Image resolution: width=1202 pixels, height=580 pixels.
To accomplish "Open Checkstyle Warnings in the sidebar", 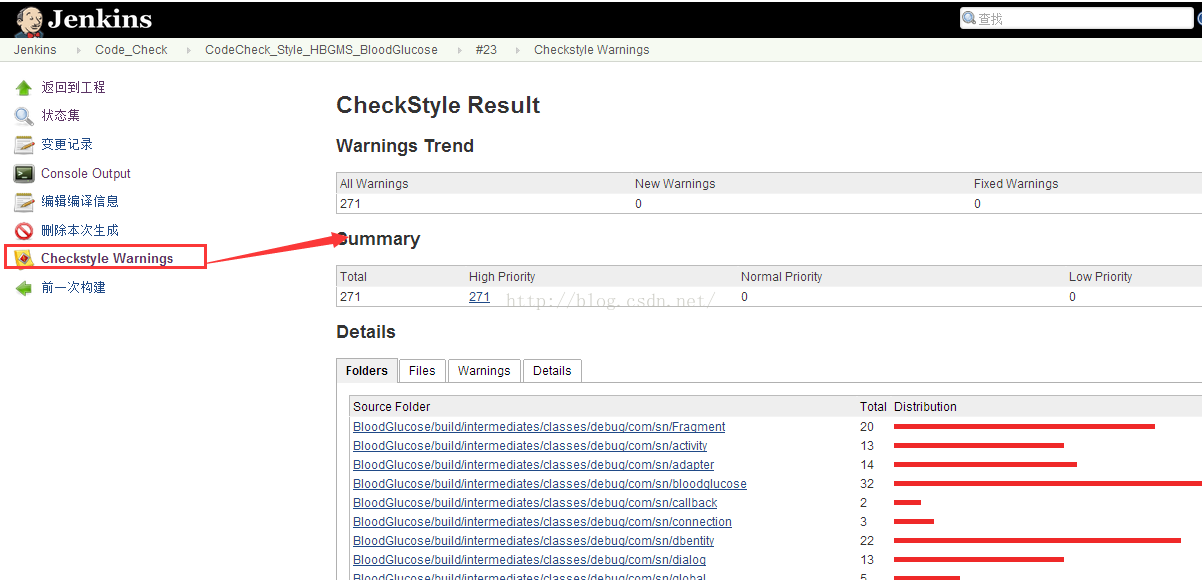I will pos(107,259).
